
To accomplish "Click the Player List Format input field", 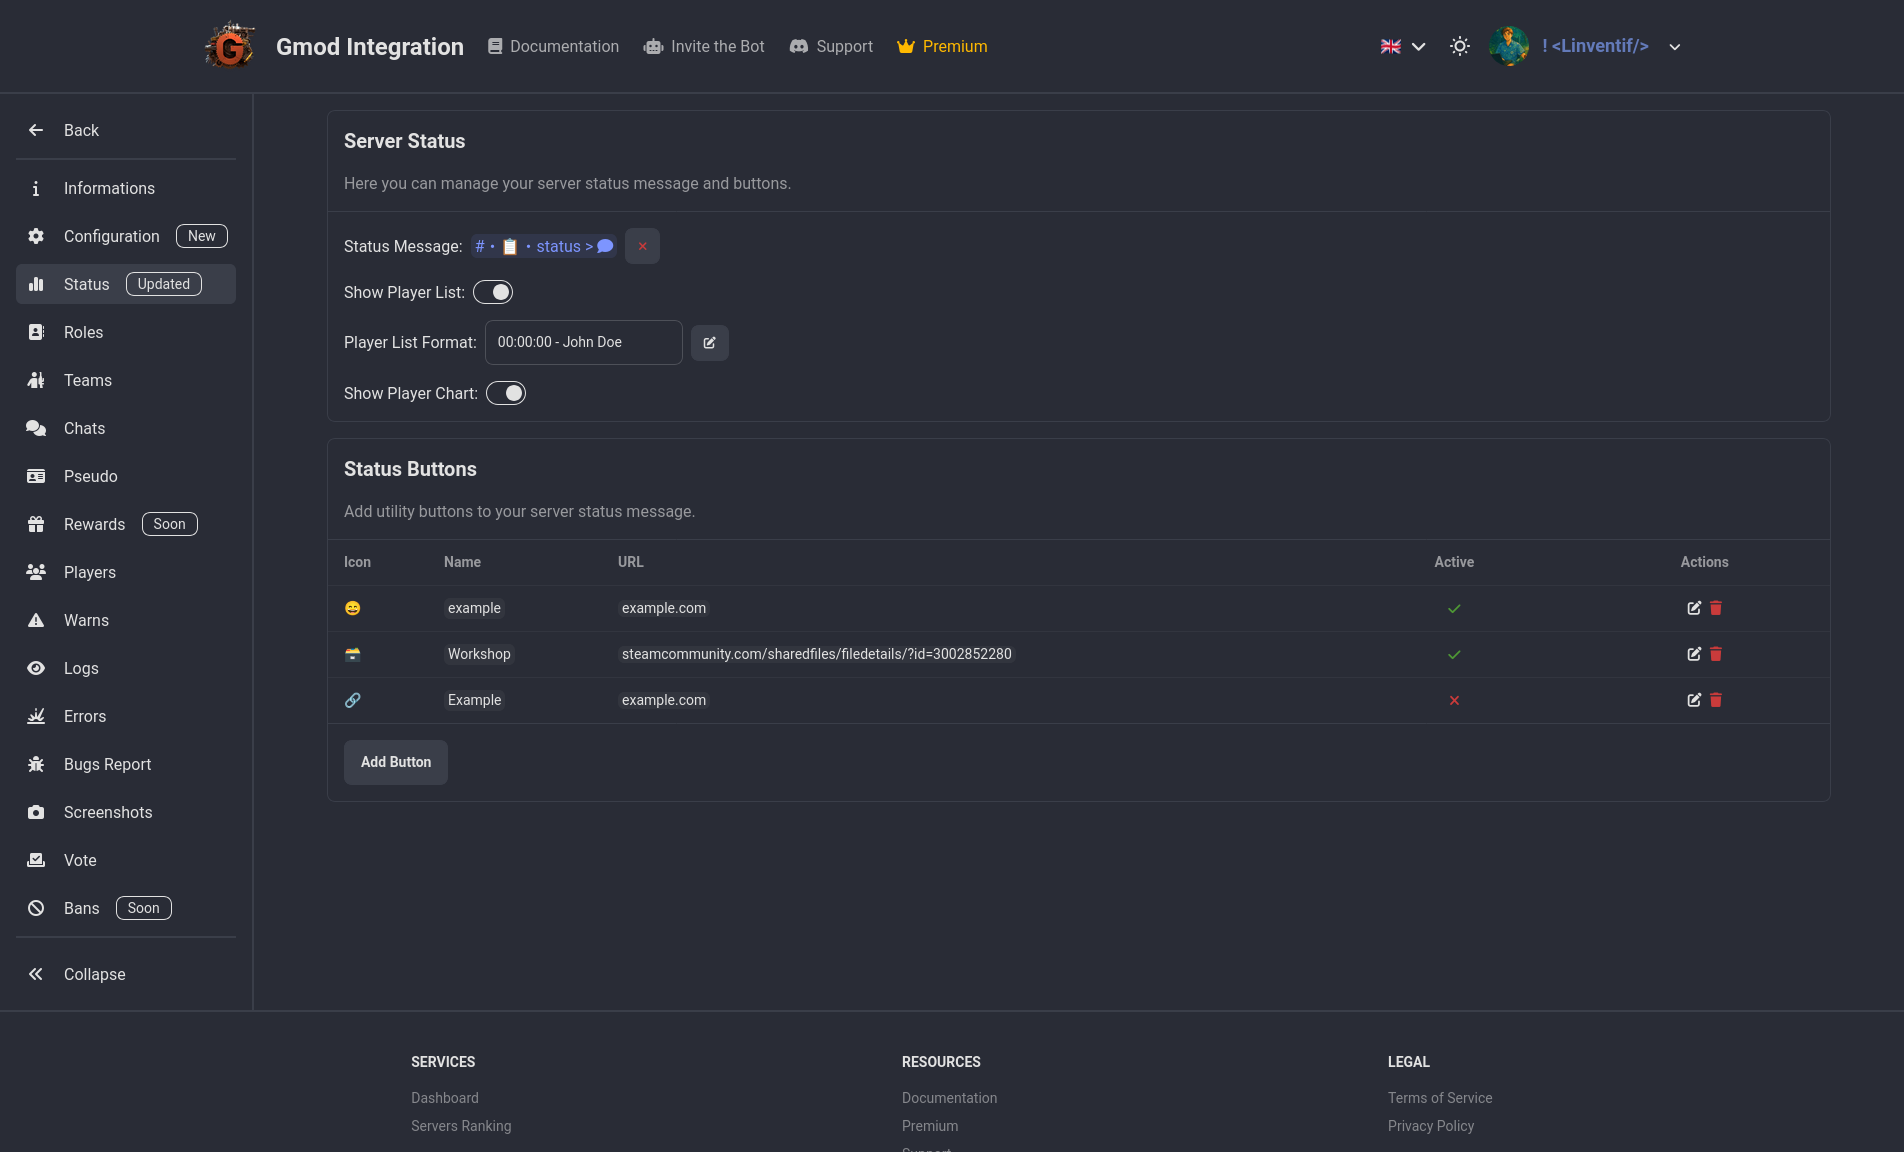I will tap(583, 342).
